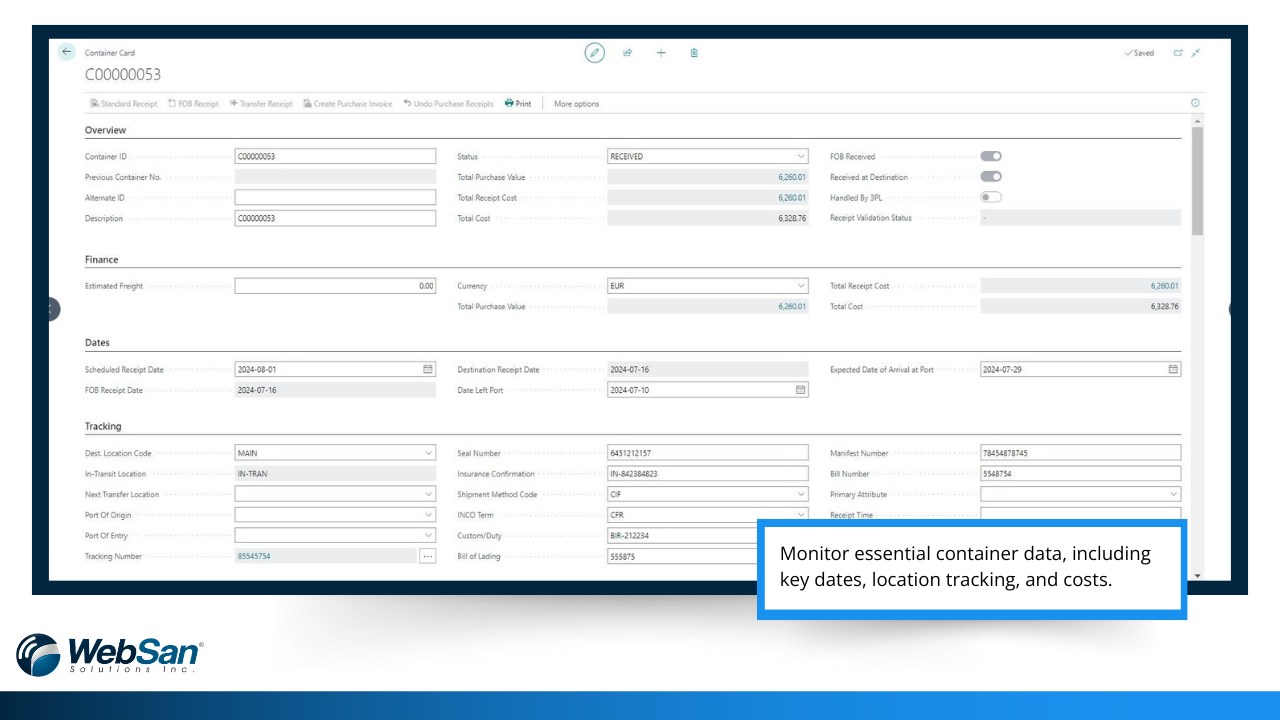This screenshot has width=1280, height=720.
Task: Click FOB Receipt action
Action: click(x=193, y=104)
